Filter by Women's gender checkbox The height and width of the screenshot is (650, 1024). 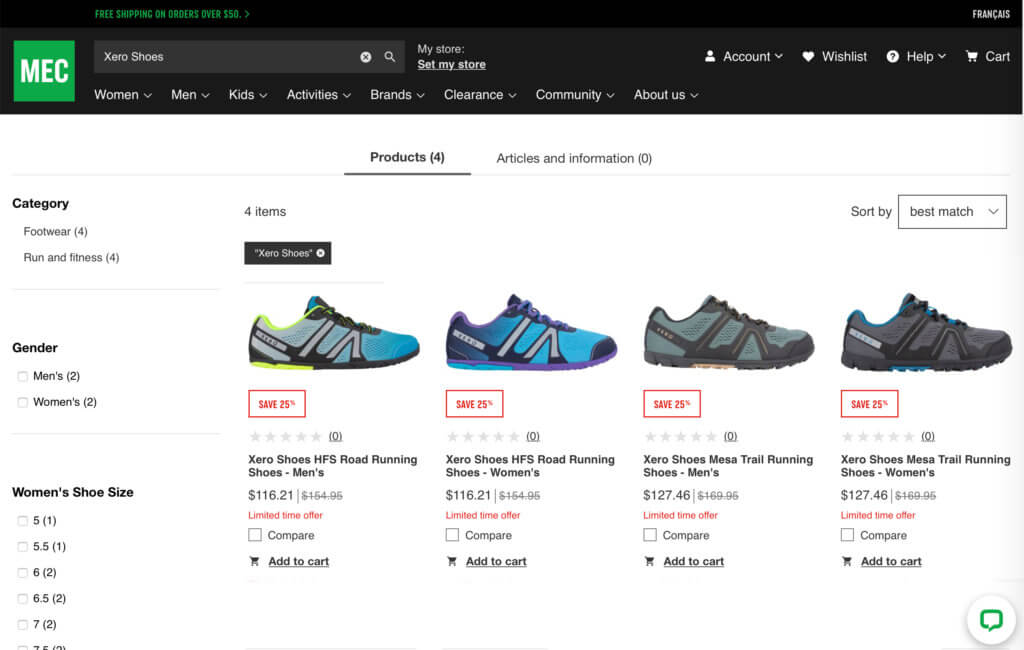23,402
